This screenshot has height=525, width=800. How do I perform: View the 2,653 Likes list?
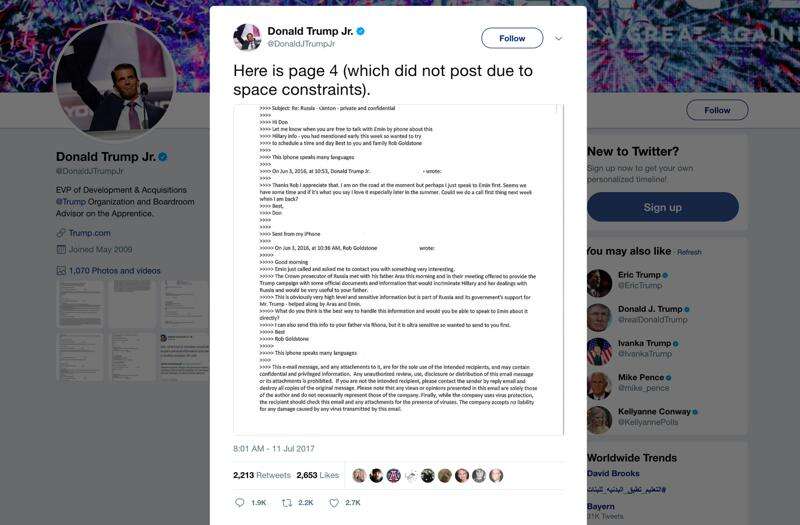click(317, 475)
